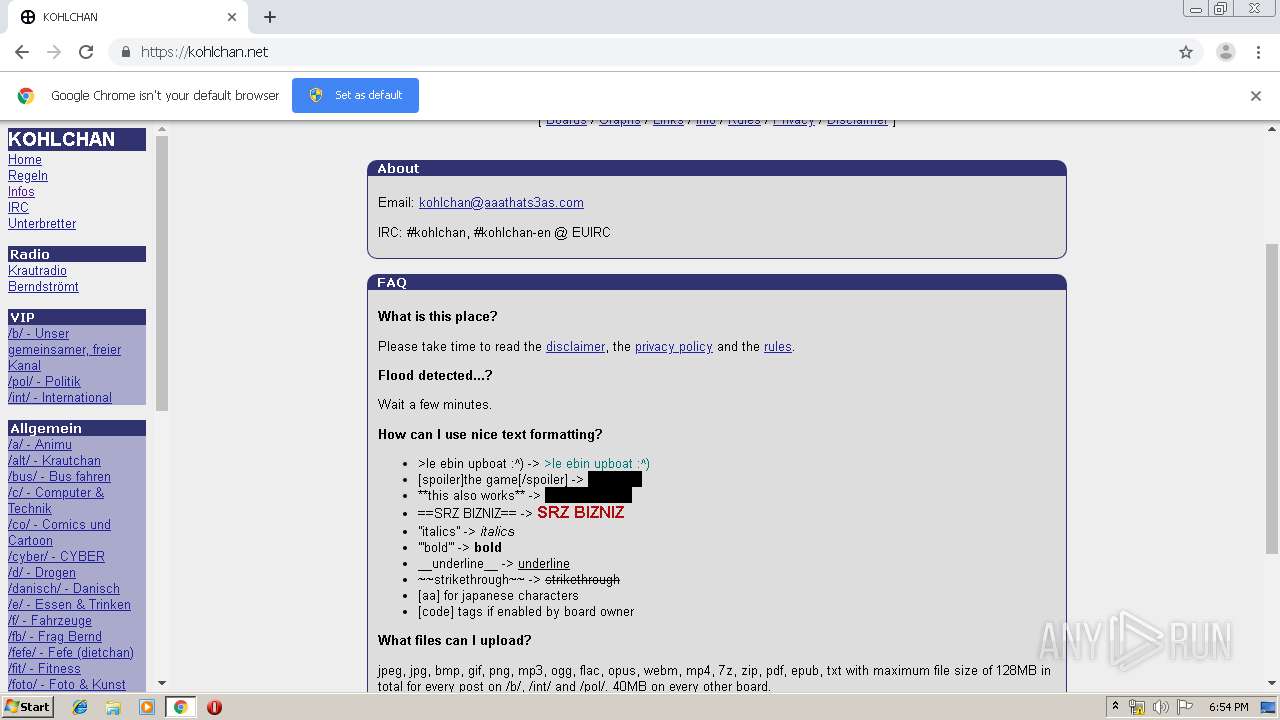Screen dimensions: 1280x720
Task: Open the volume speaker tray icon
Action: 1160,707
